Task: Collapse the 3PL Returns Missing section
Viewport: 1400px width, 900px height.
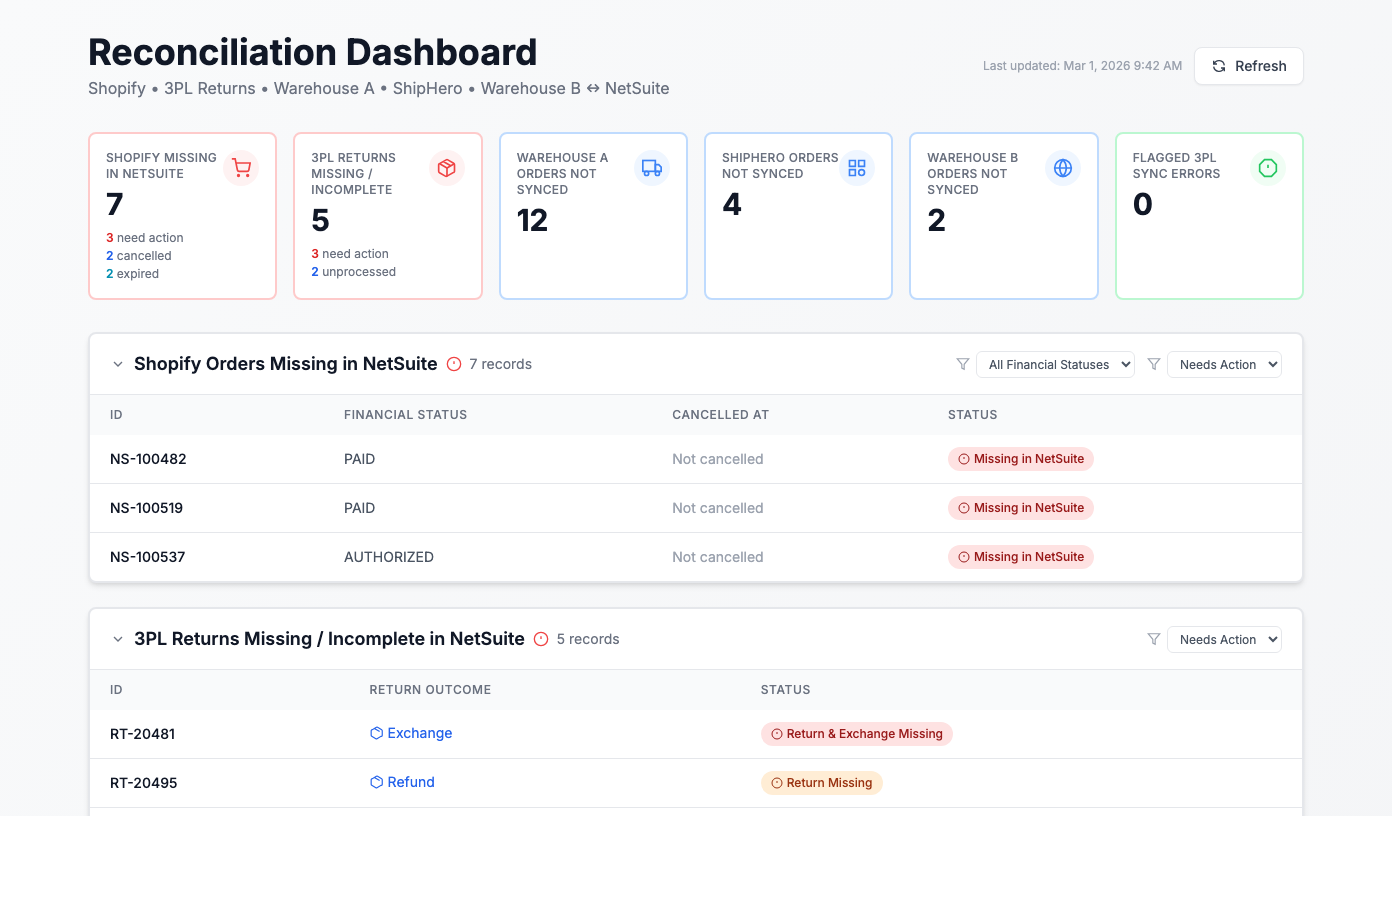Action: point(118,639)
